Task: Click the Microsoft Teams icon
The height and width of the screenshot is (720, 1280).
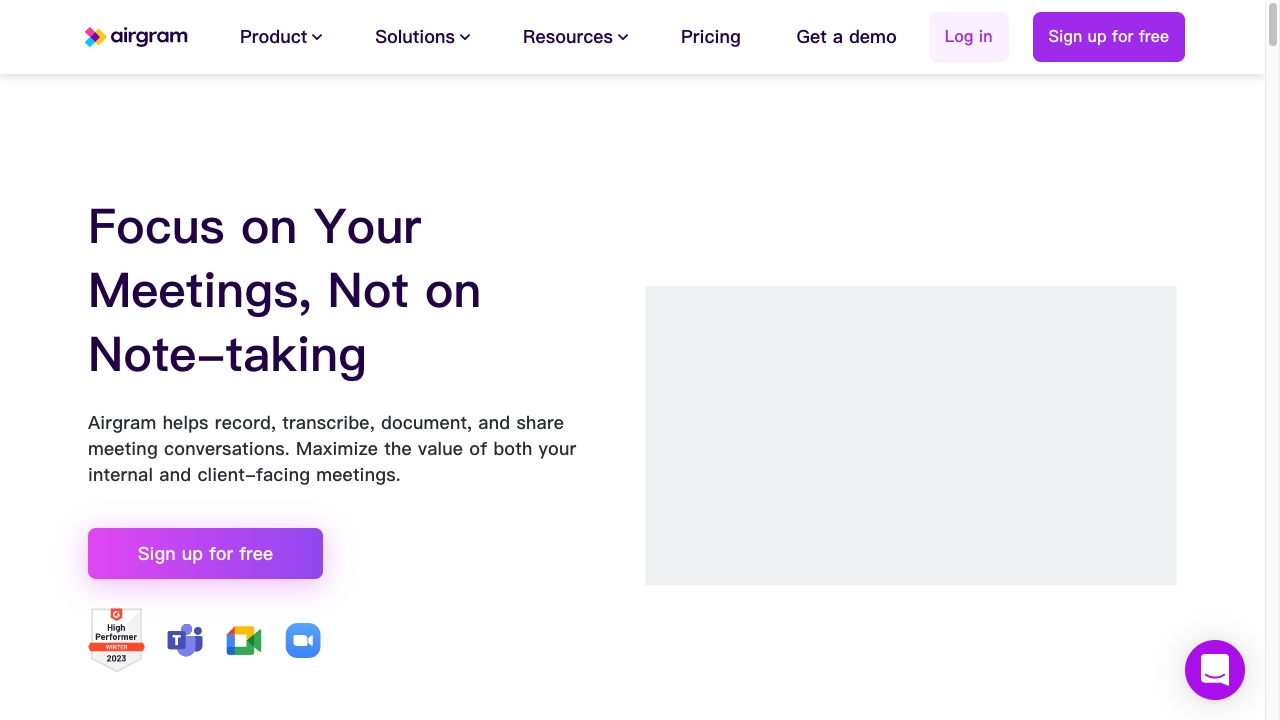Action: (x=185, y=640)
